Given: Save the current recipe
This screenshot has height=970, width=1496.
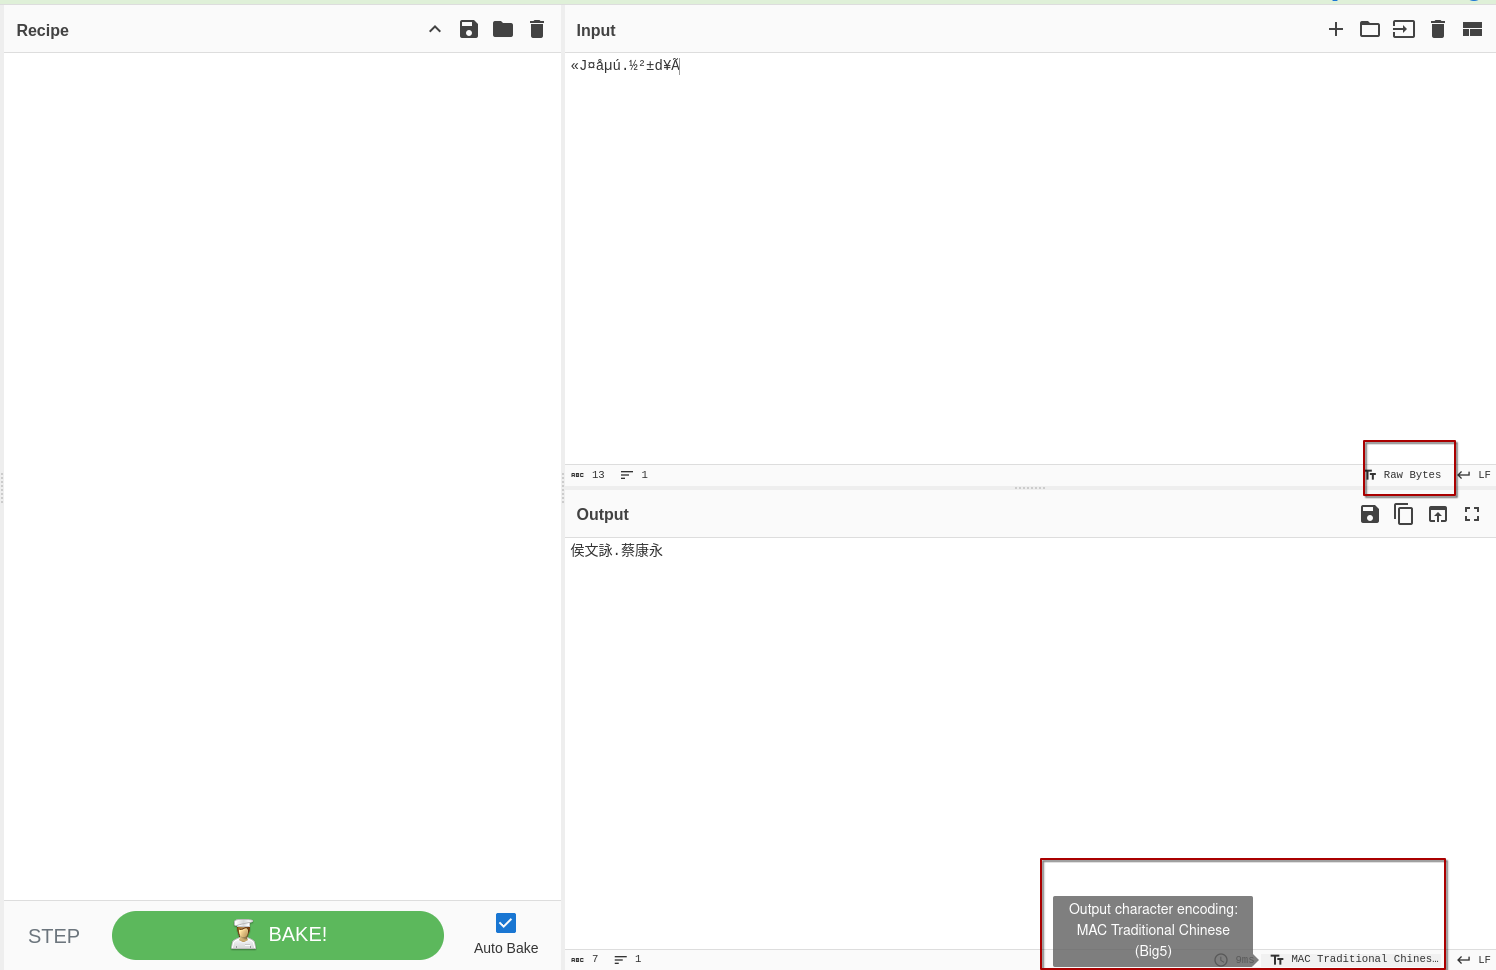Looking at the screenshot, I should [x=468, y=30].
